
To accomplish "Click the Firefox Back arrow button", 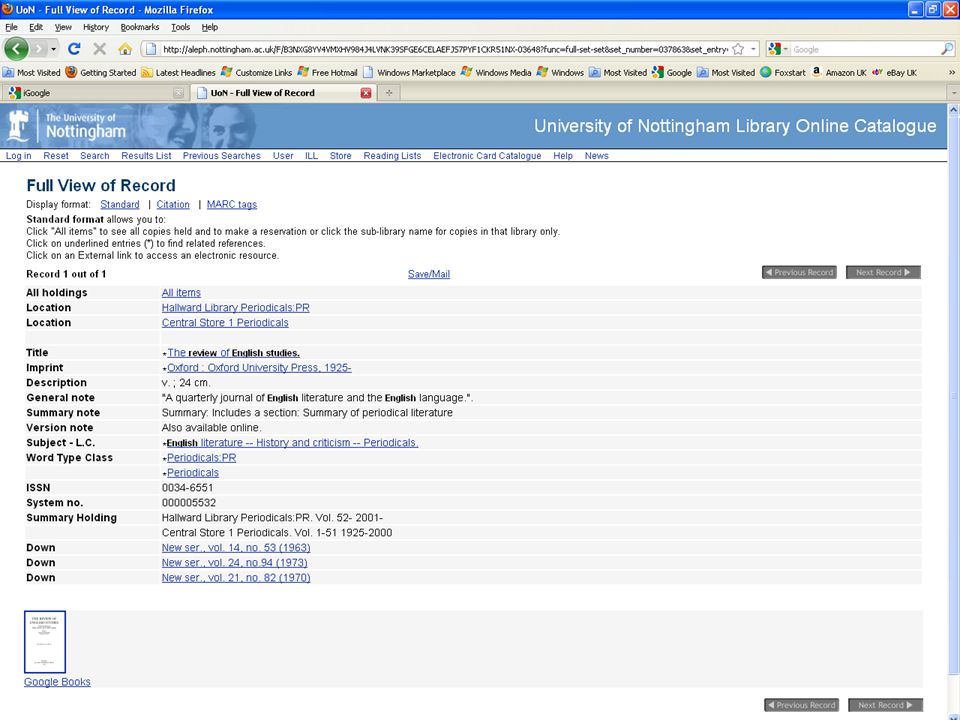I will pos(16,49).
